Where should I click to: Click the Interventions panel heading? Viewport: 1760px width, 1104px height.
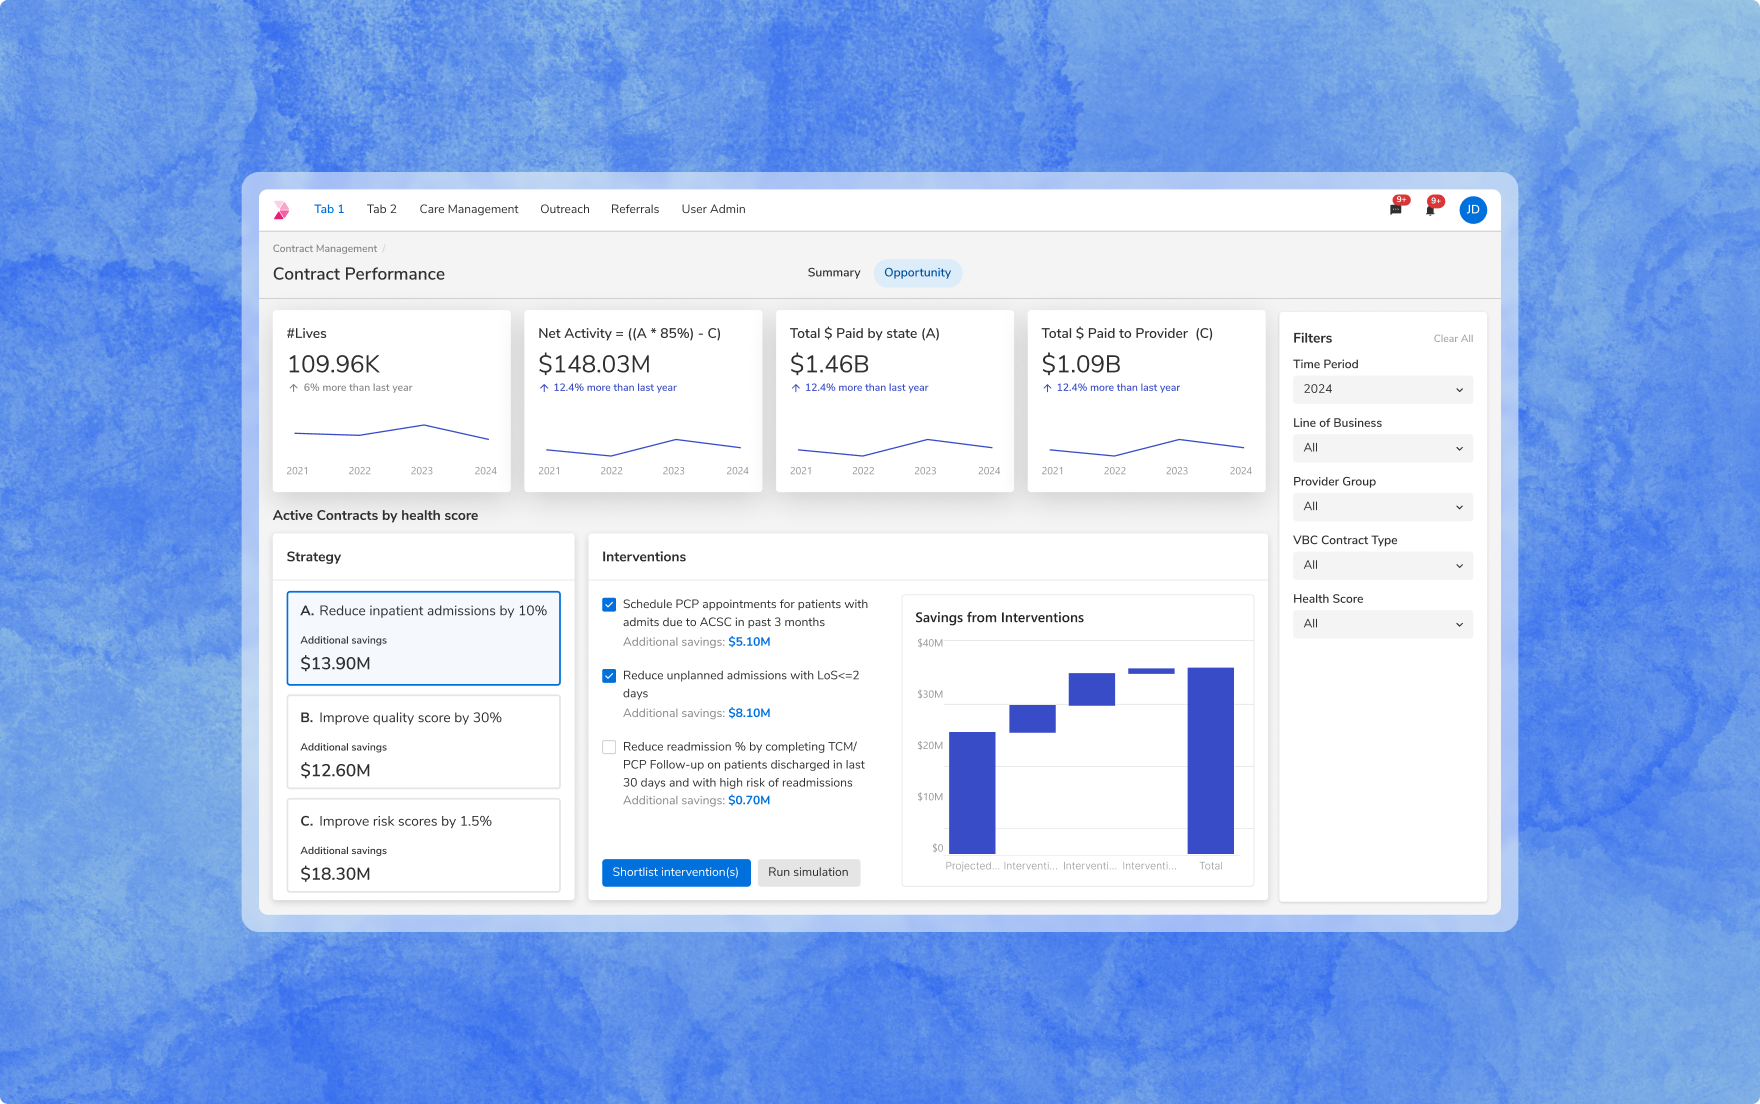click(x=644, y=557)
